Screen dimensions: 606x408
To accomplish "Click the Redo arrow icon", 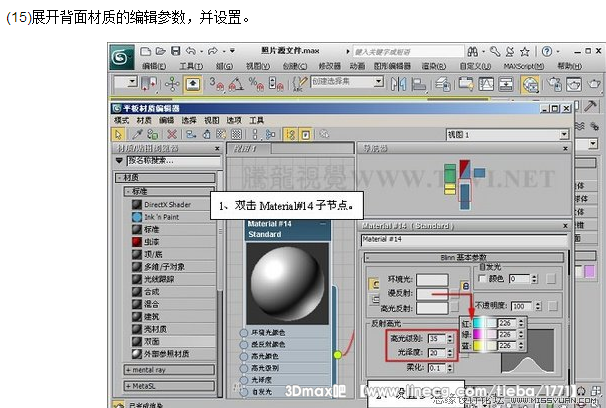I will [x=213, y=51].
